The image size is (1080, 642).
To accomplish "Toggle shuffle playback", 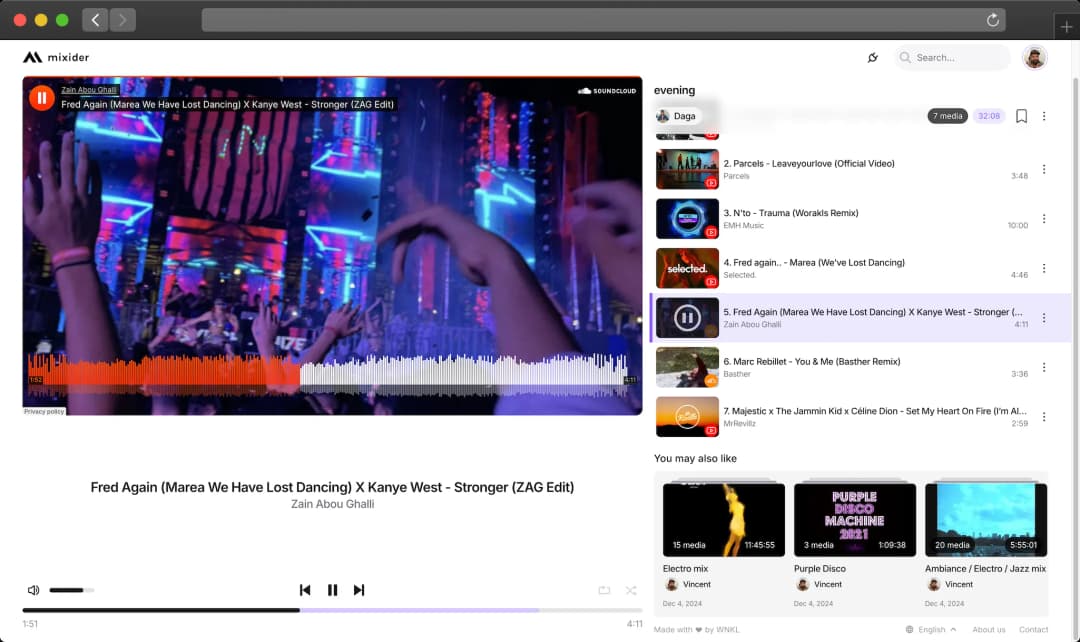I will (630, 590).
